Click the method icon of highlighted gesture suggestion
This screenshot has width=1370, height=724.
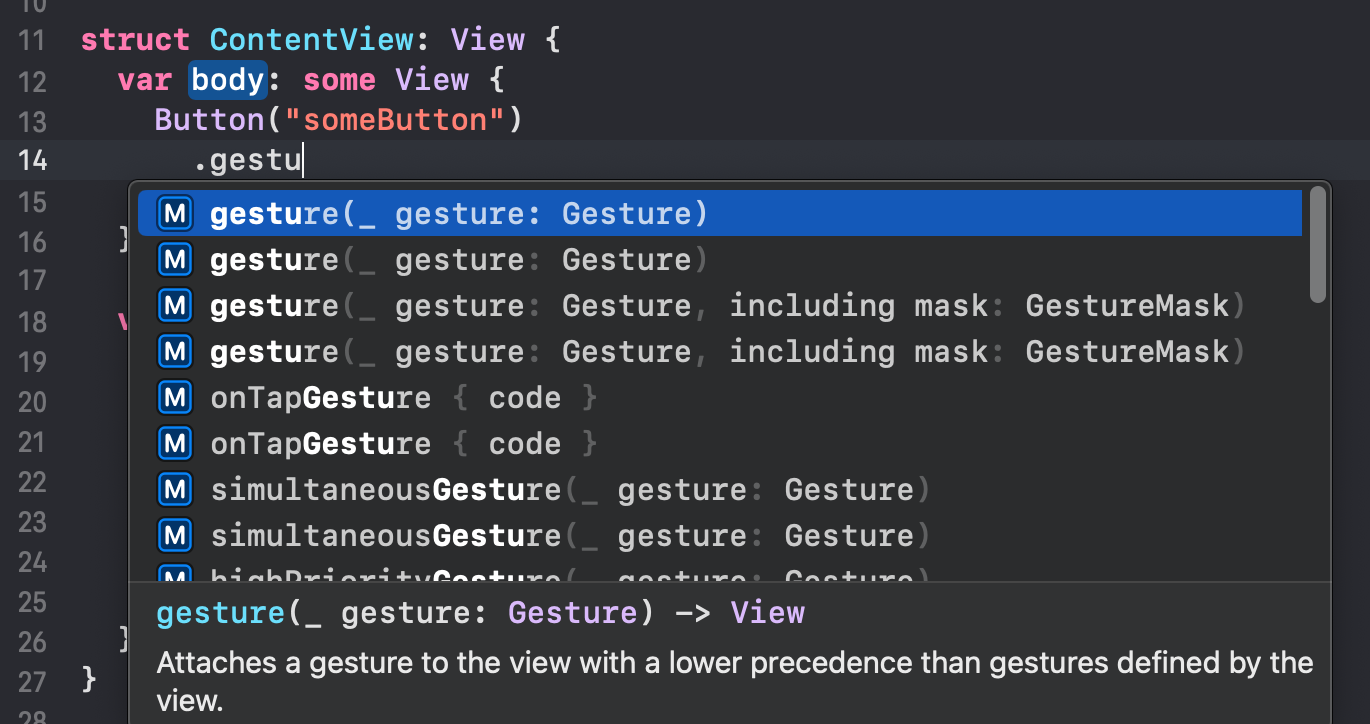pos(176,214)
